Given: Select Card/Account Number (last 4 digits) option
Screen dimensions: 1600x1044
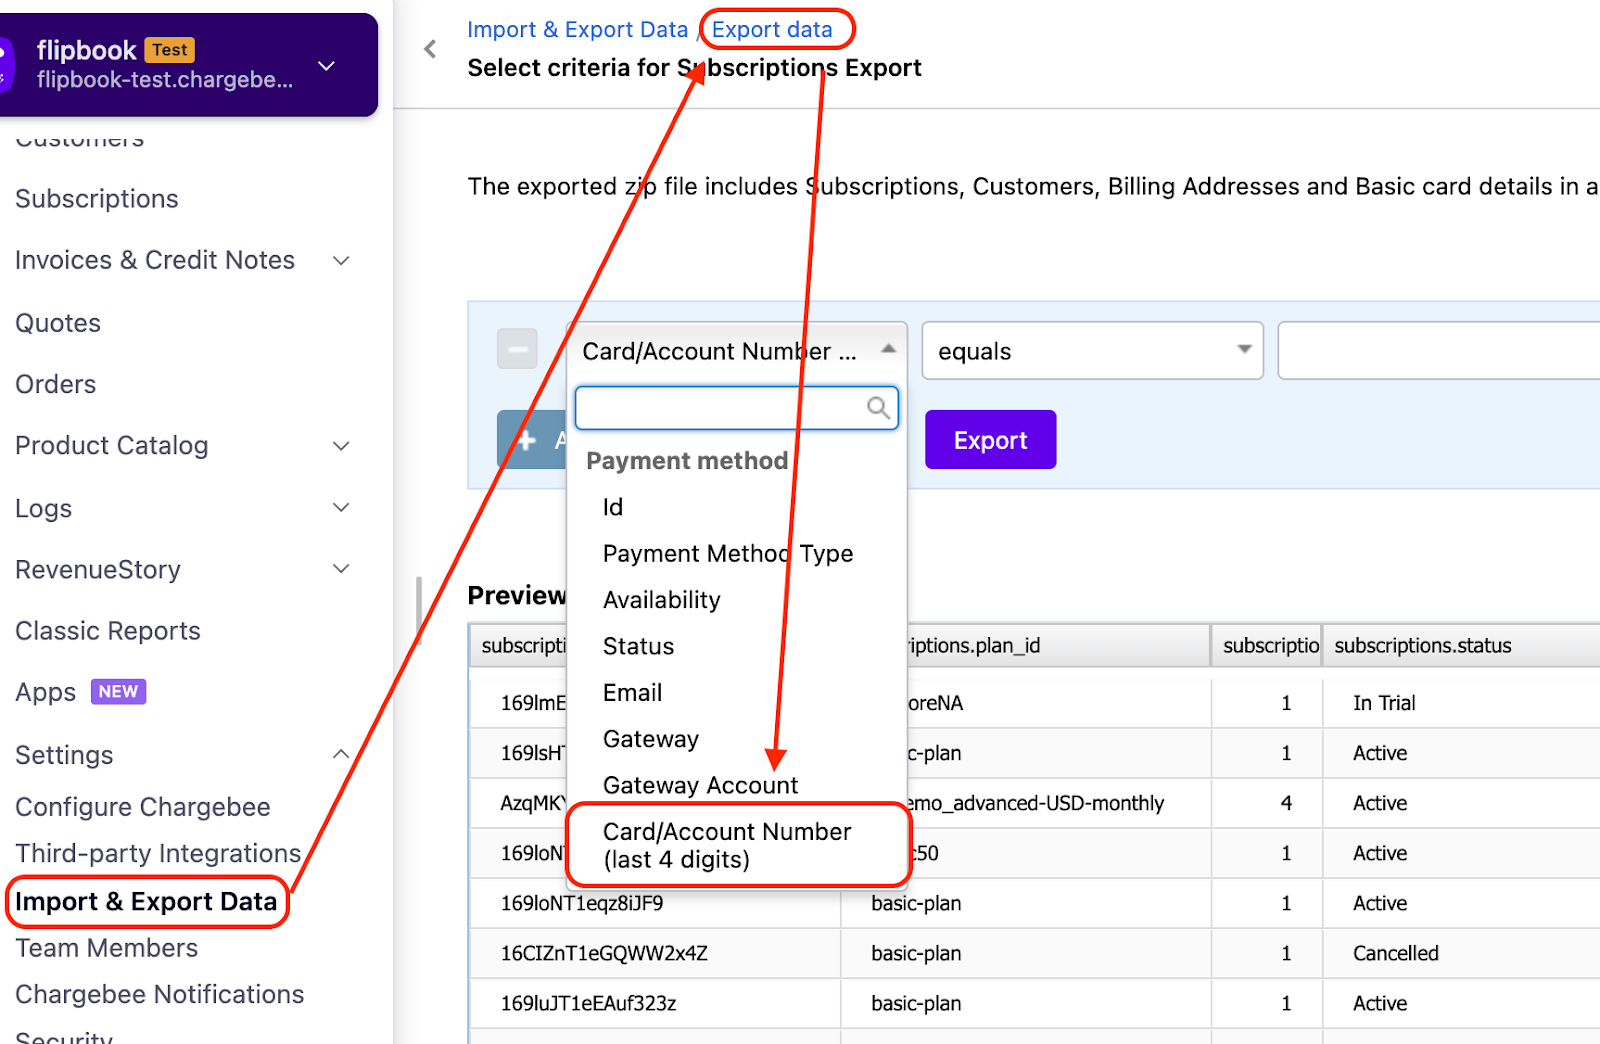Looking at the screenshot, I should [x=727, y=845].
